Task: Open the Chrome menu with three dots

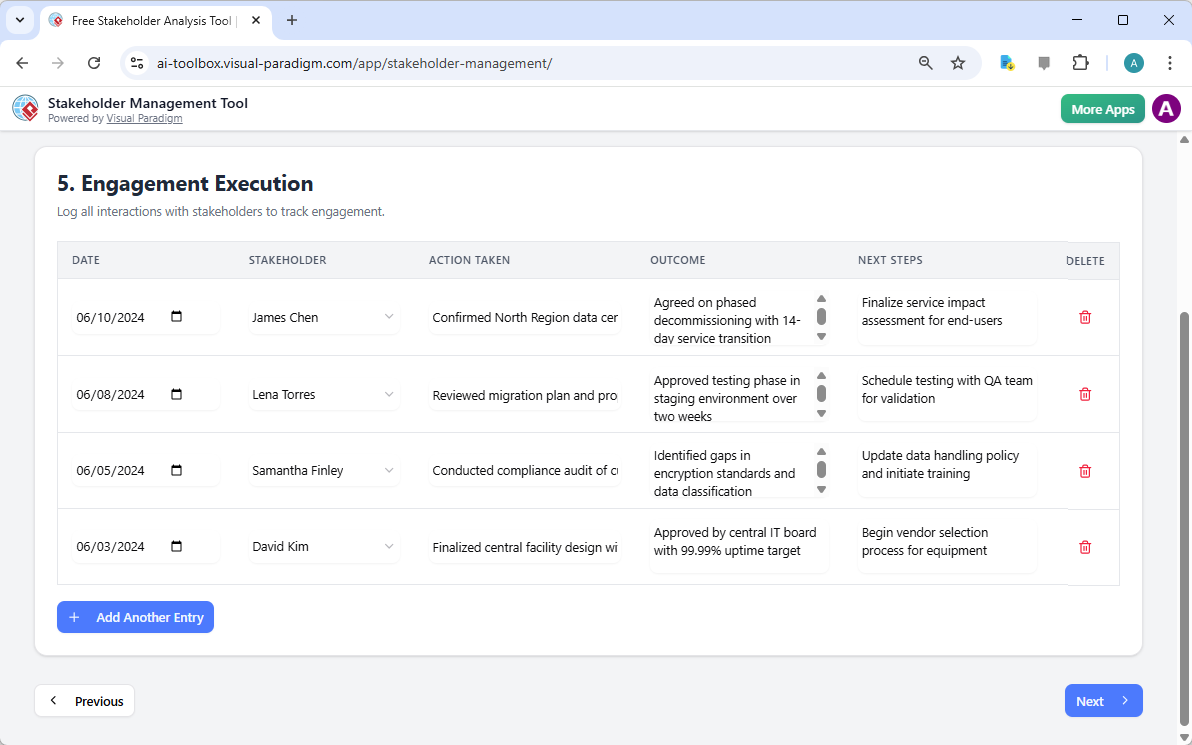Action: [1170, 62]
